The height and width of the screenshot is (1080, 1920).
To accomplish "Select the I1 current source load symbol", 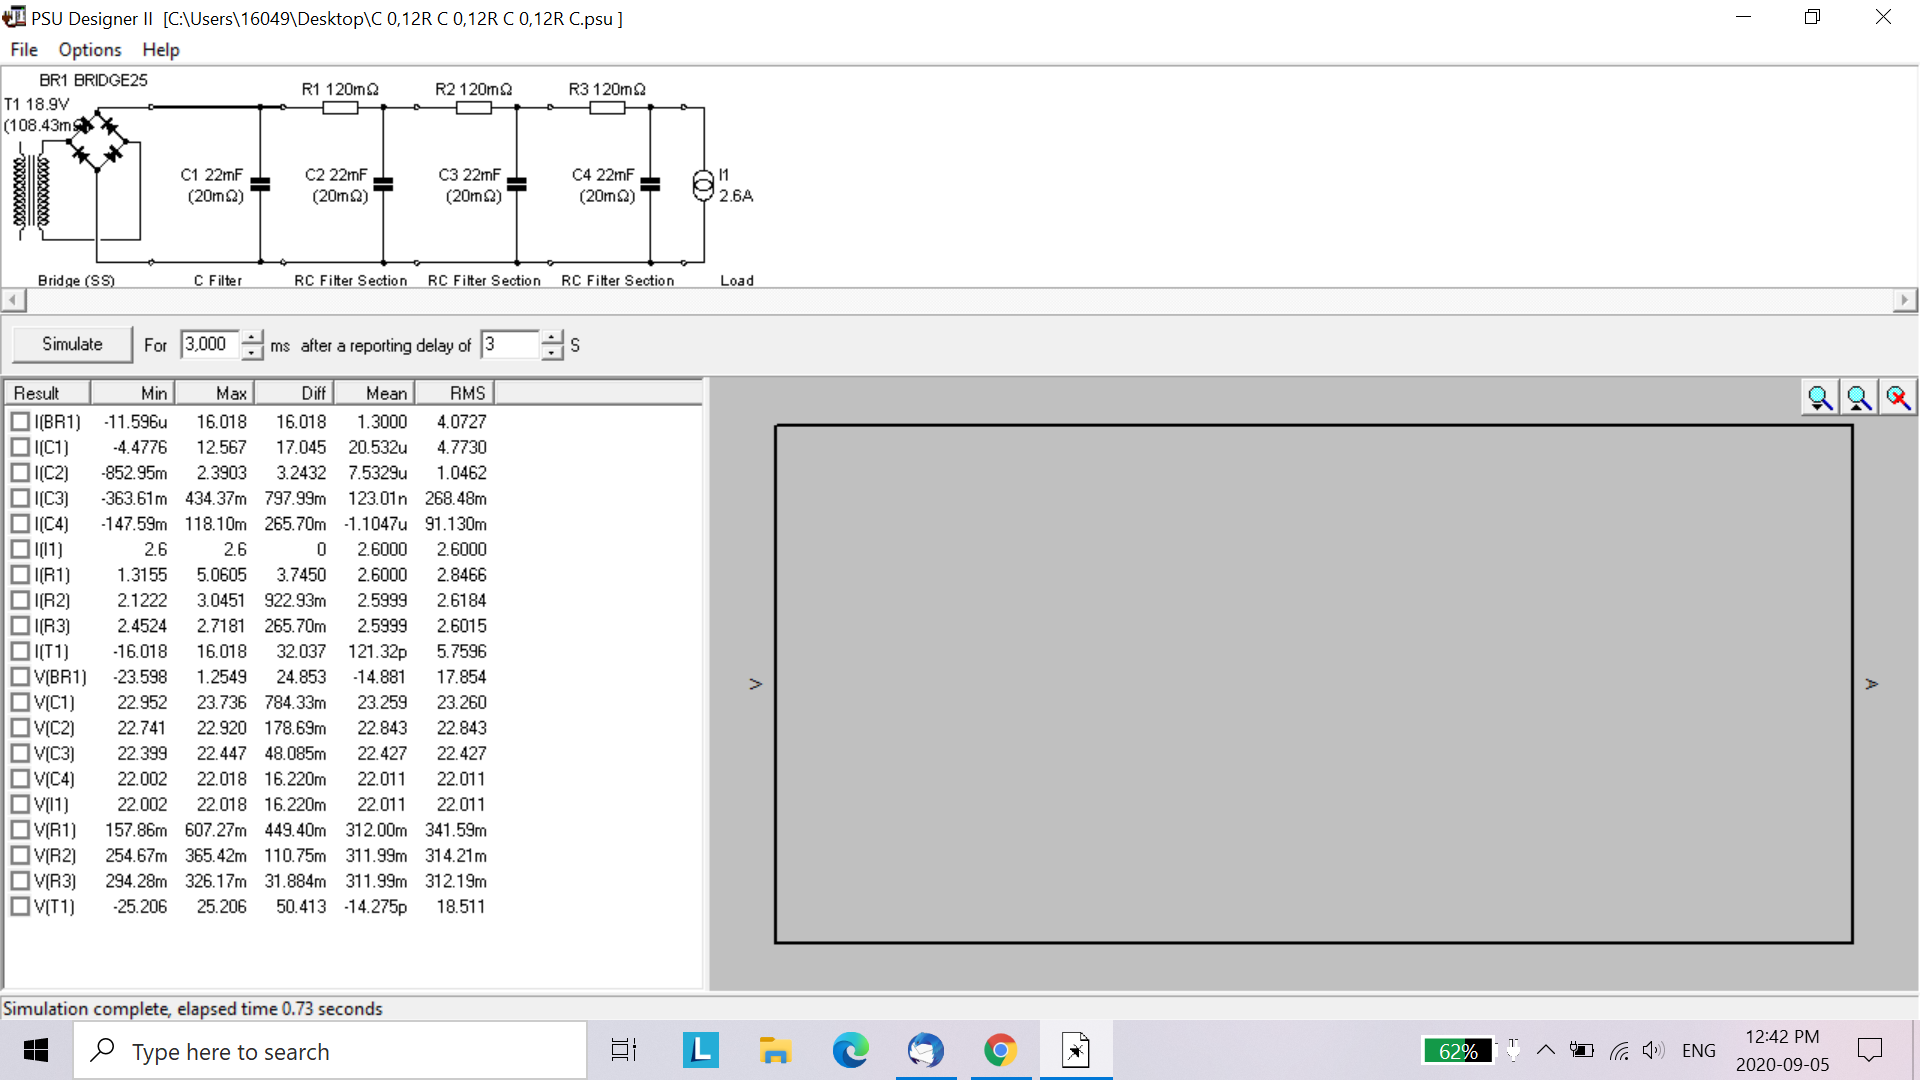I will 704,185.
